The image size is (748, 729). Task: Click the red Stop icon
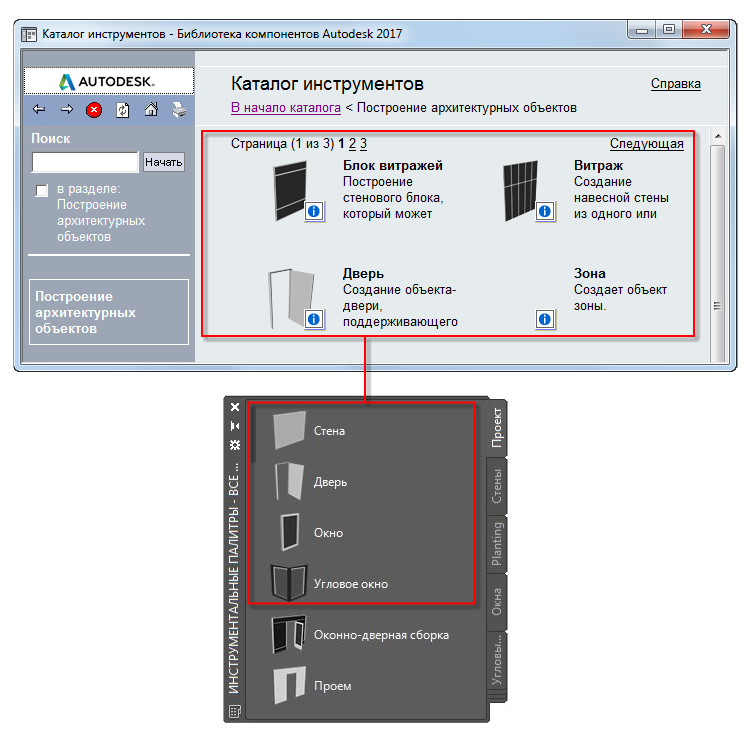(x=94, y=110)
